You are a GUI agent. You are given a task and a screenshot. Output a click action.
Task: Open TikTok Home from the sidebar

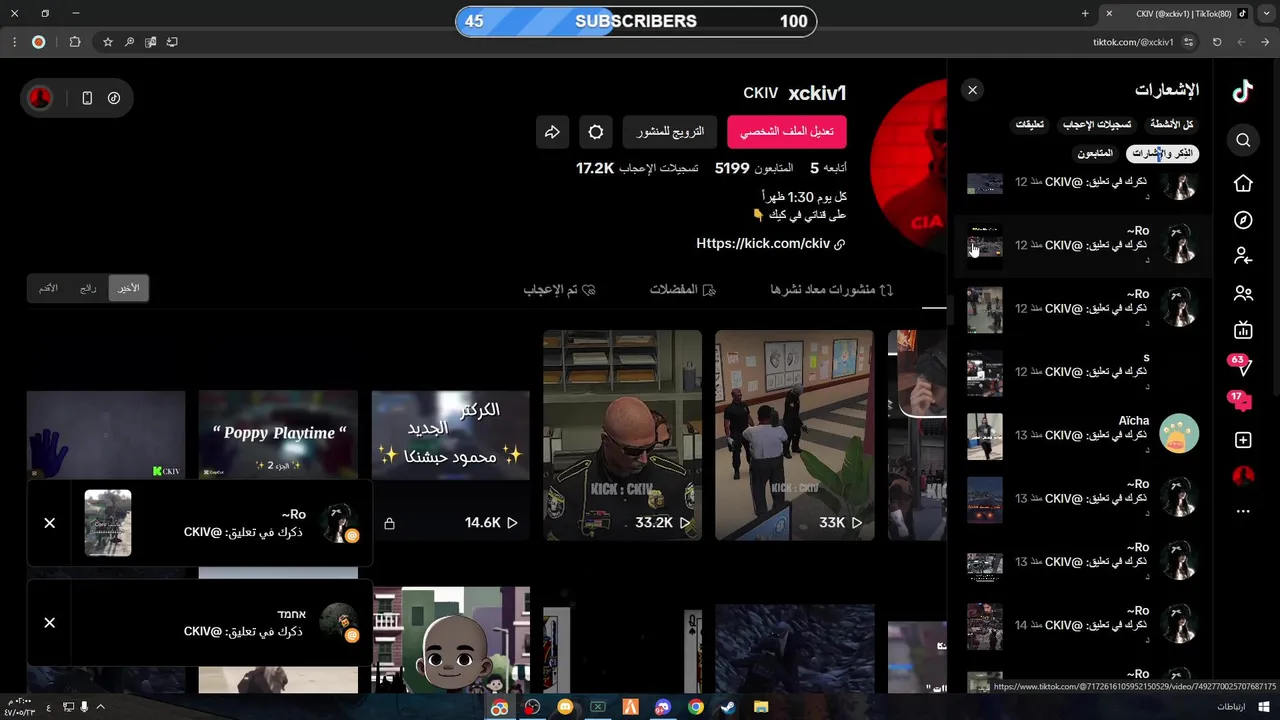(x=1243, y=183)
